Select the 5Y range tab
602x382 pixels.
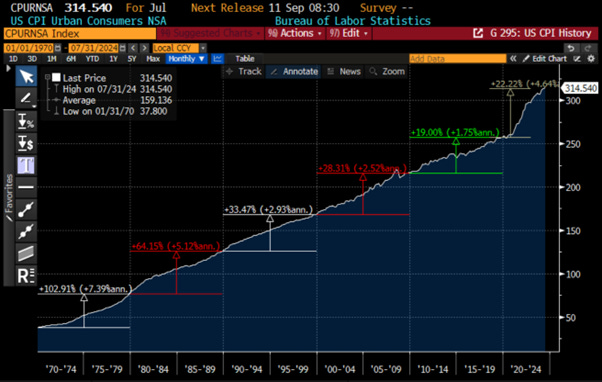pyautogui.click(x=132, y=59)
